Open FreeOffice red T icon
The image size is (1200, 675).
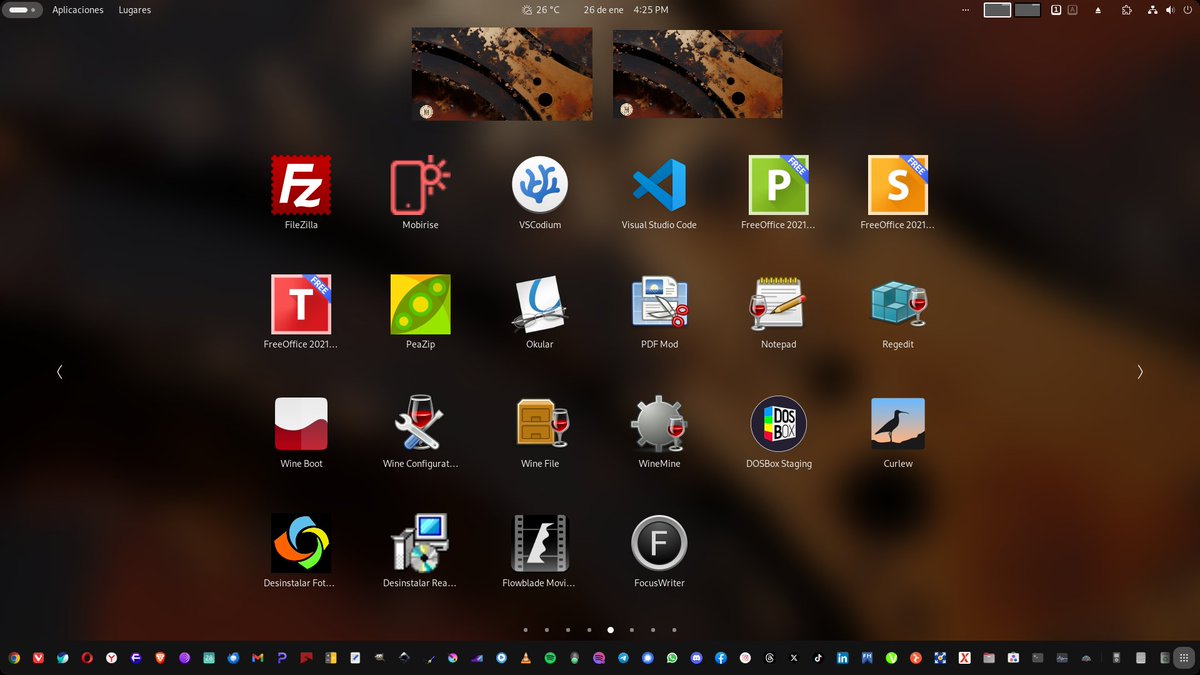point(301,313)
